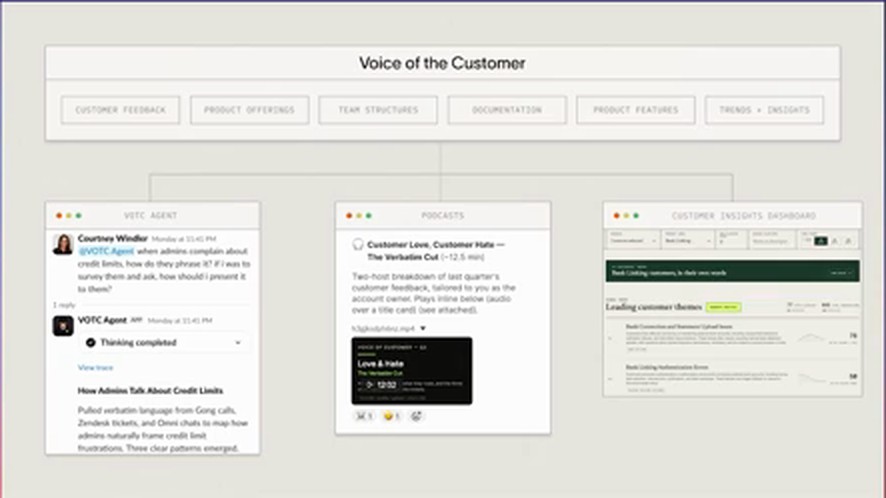Click the Customer Love, Customer Hate title
886x498 pixels.
436,250
